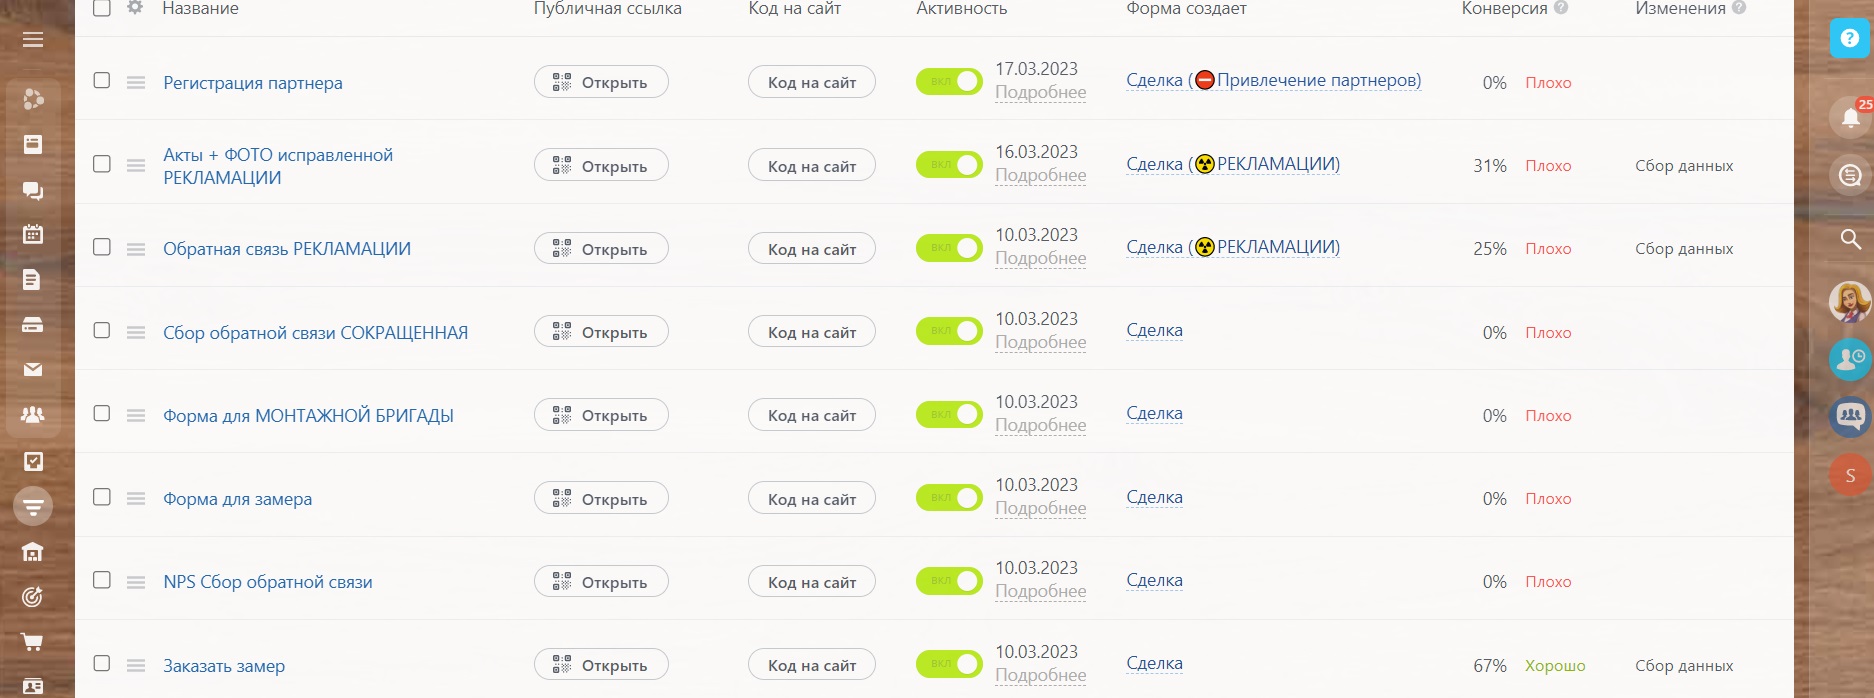Open the contact card icon in left sidebar
The image size is (1874, 698).
pyautogui.click(x=33, y=687)
